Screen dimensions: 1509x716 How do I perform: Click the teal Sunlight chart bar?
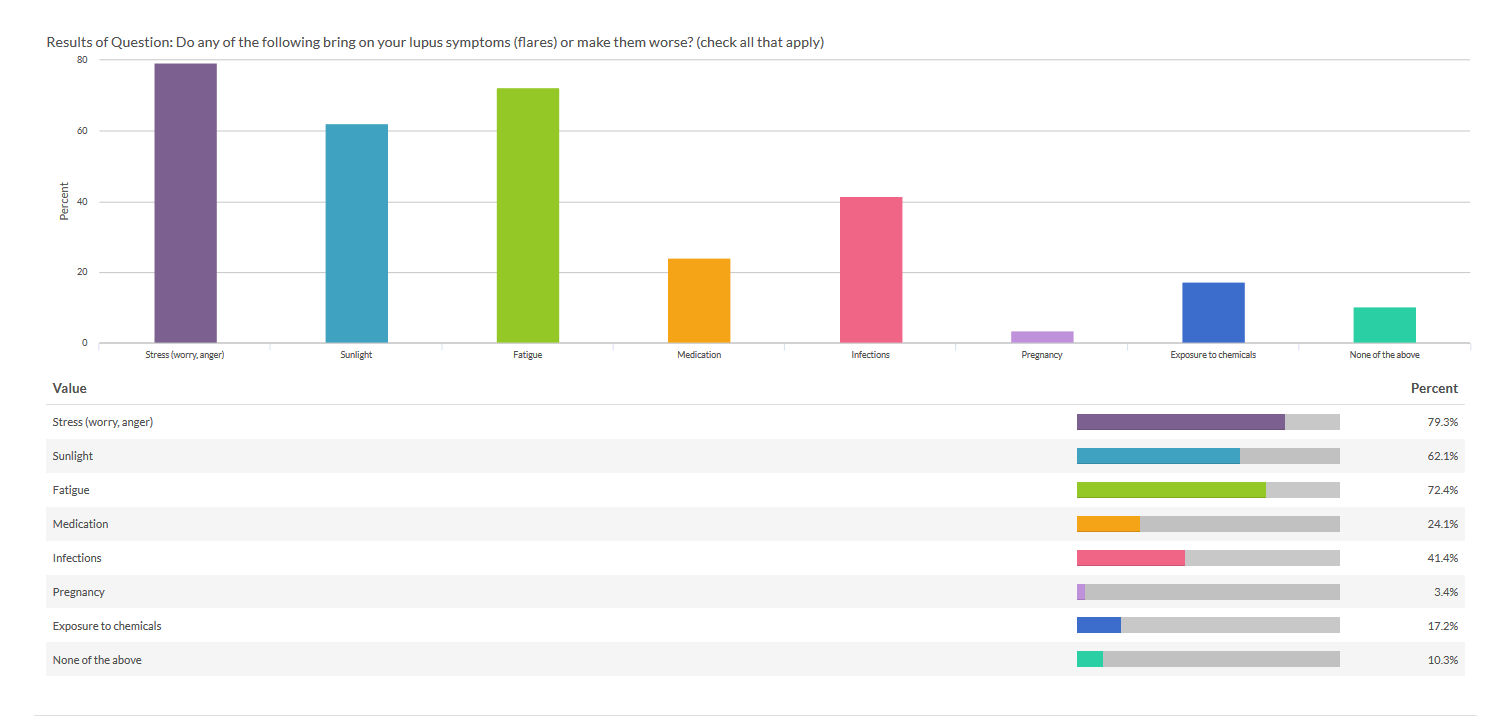point(356,233)
